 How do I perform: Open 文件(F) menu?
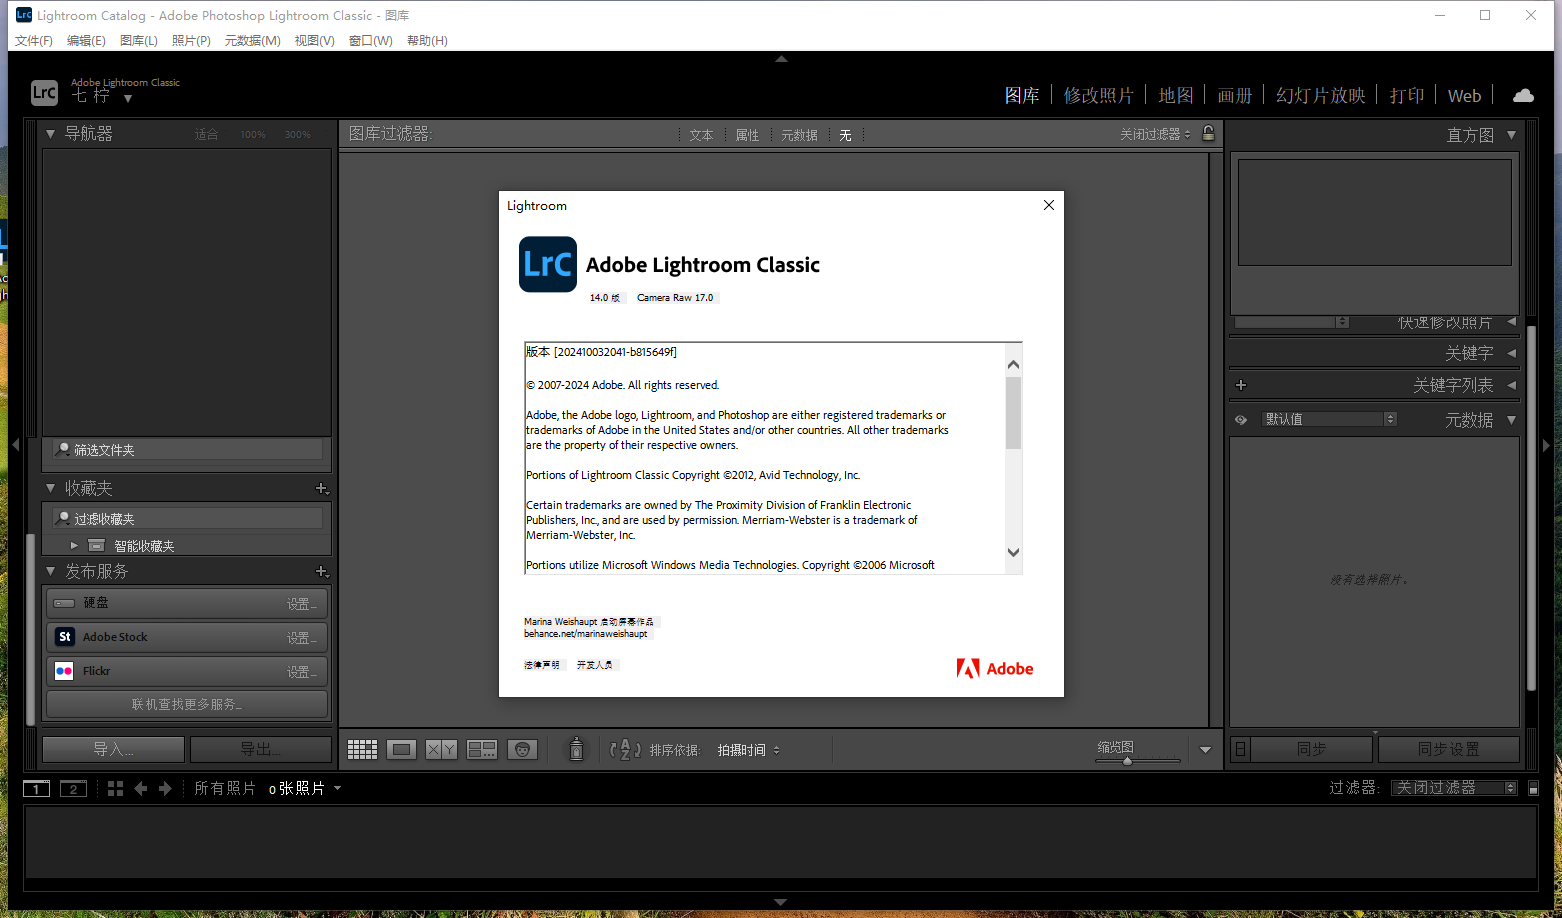coord(33,41)
